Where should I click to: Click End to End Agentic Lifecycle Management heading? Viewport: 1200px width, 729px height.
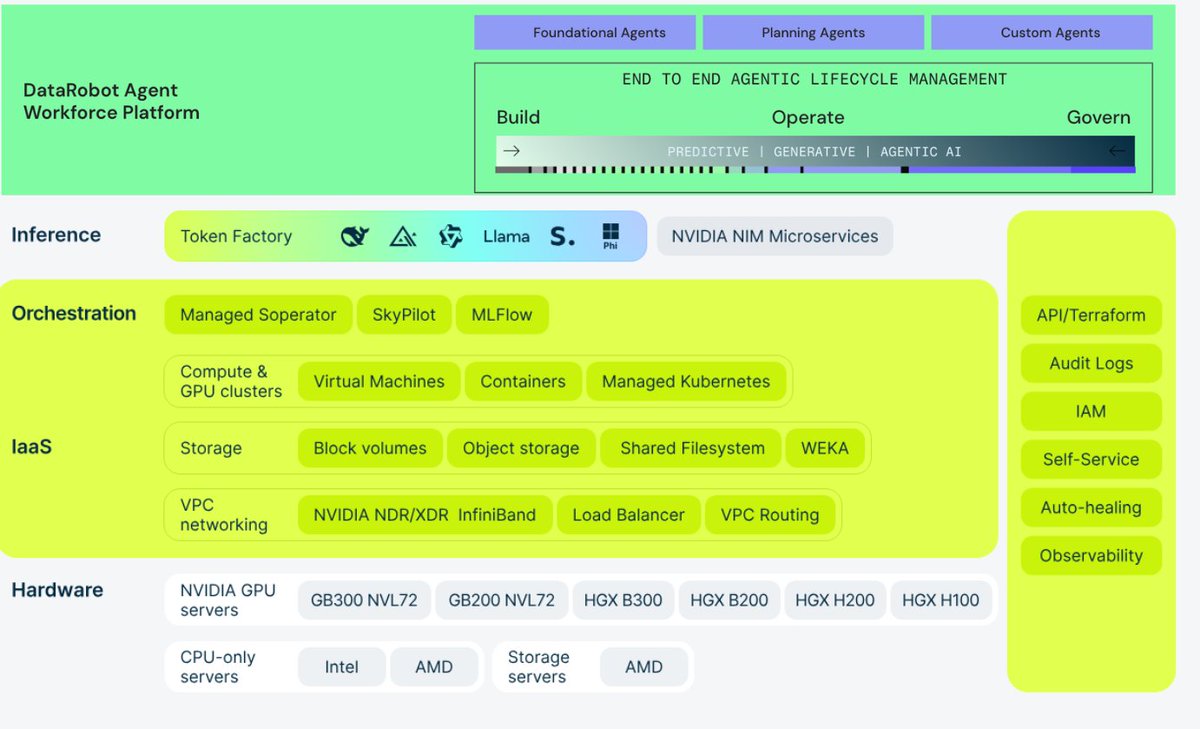coord(815,79)
